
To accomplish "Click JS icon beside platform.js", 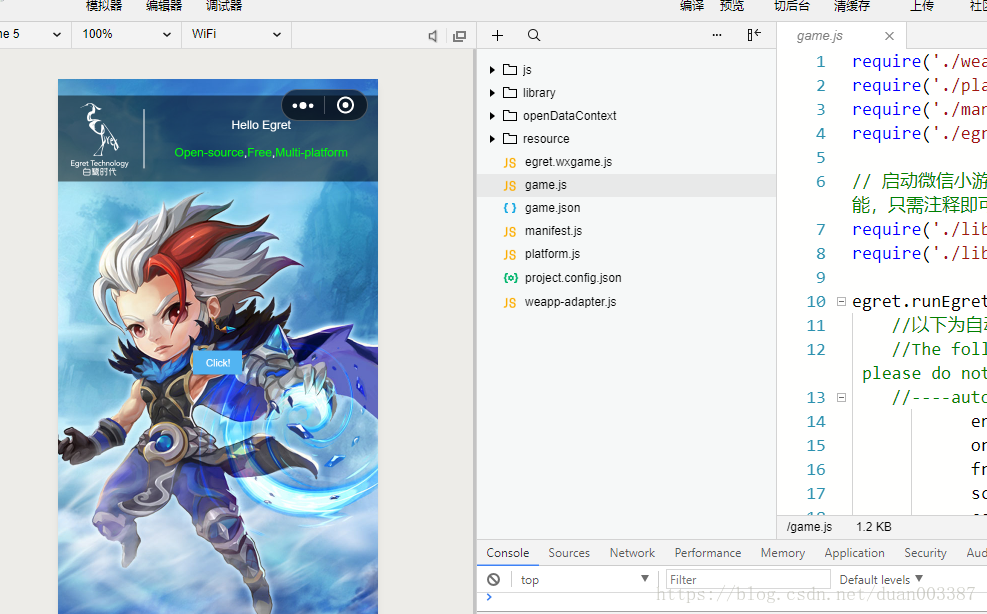I will (510, 254).
